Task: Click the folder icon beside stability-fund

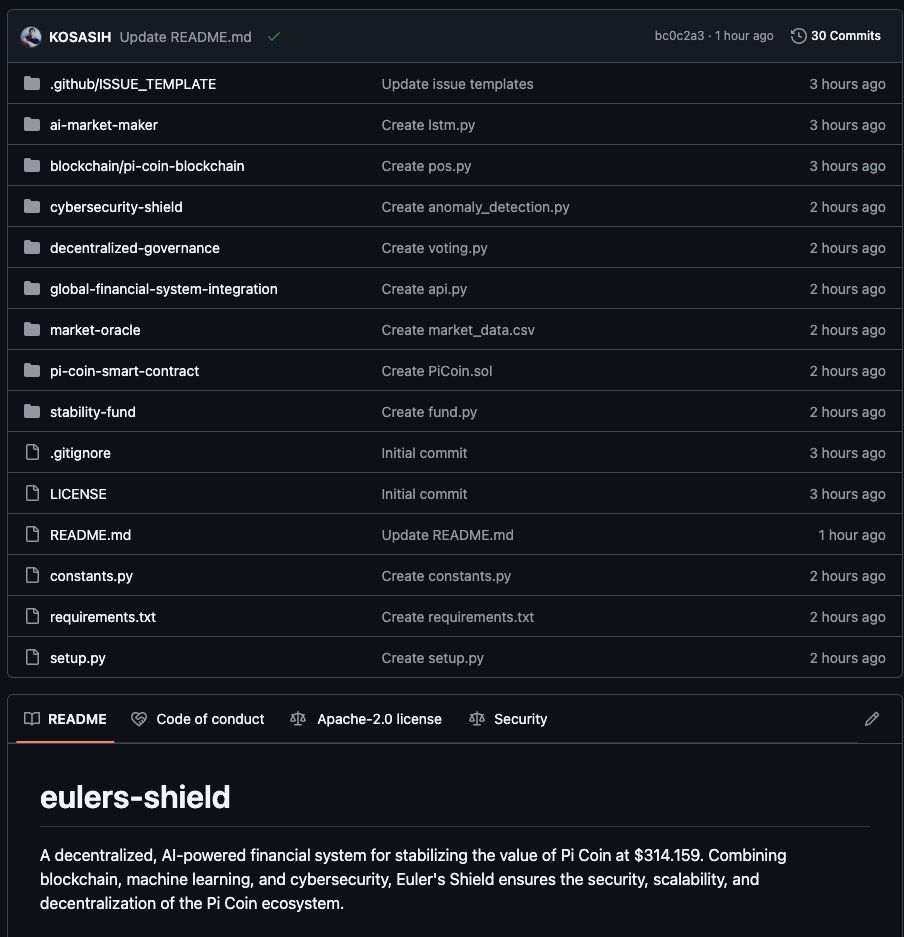Action: click(32, 411)
